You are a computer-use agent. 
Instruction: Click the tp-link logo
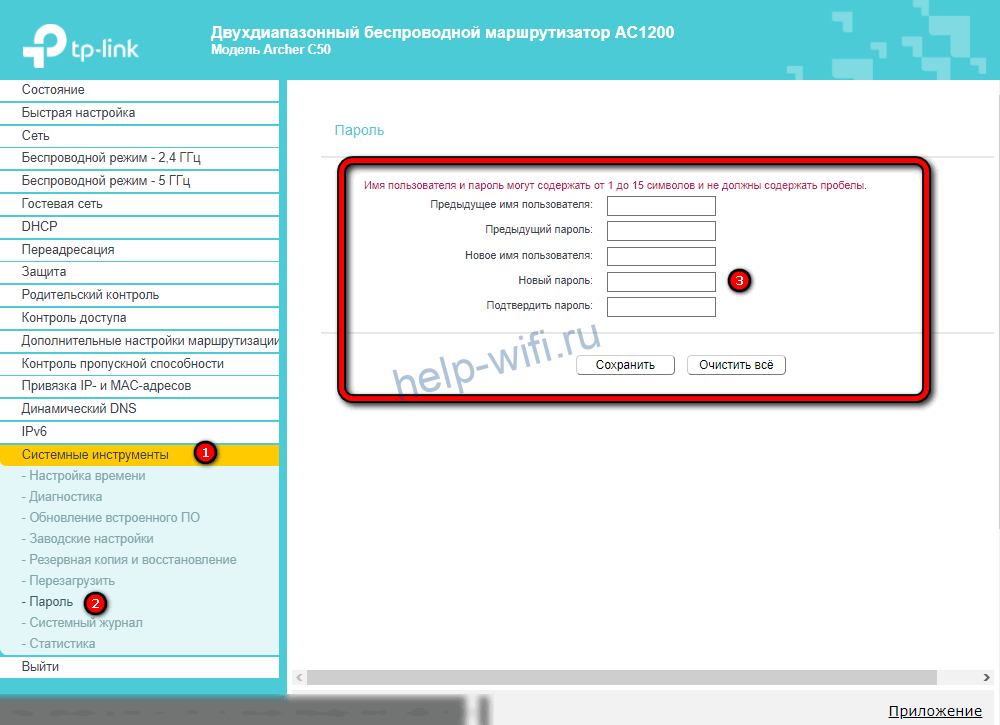[x=80, y=46]
